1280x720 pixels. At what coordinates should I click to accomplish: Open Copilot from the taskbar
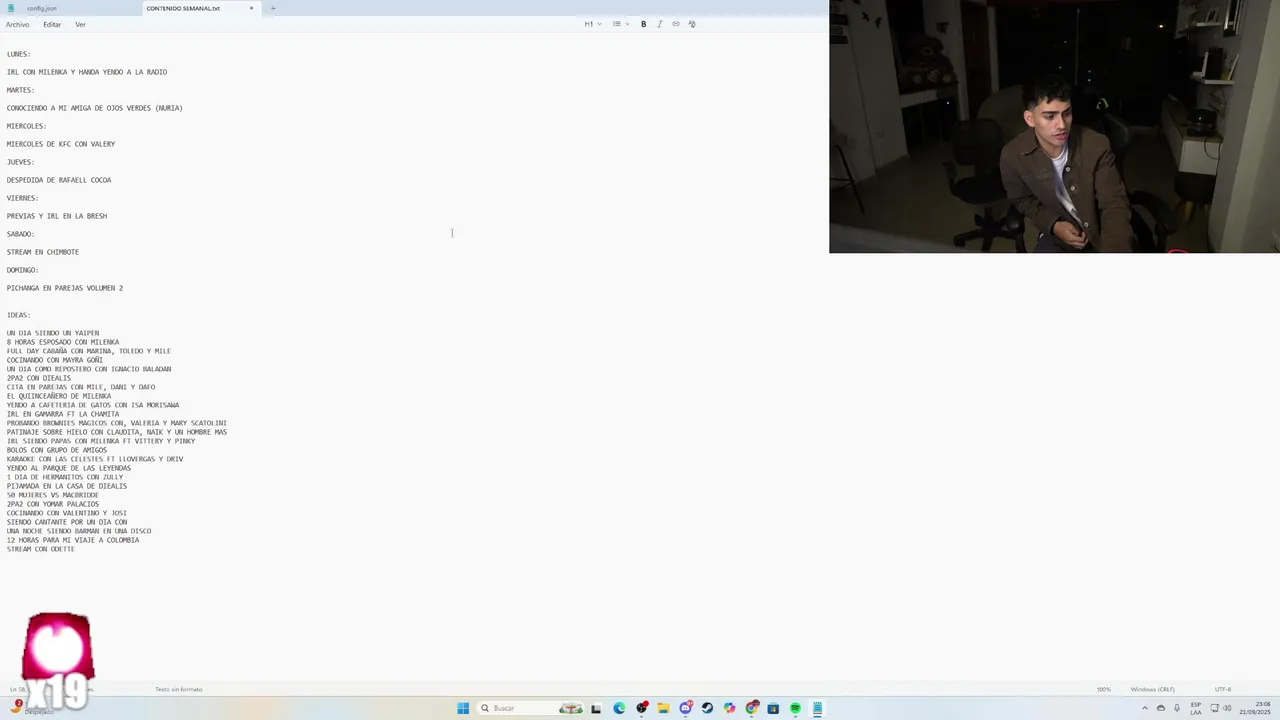(x=729, y=708)
